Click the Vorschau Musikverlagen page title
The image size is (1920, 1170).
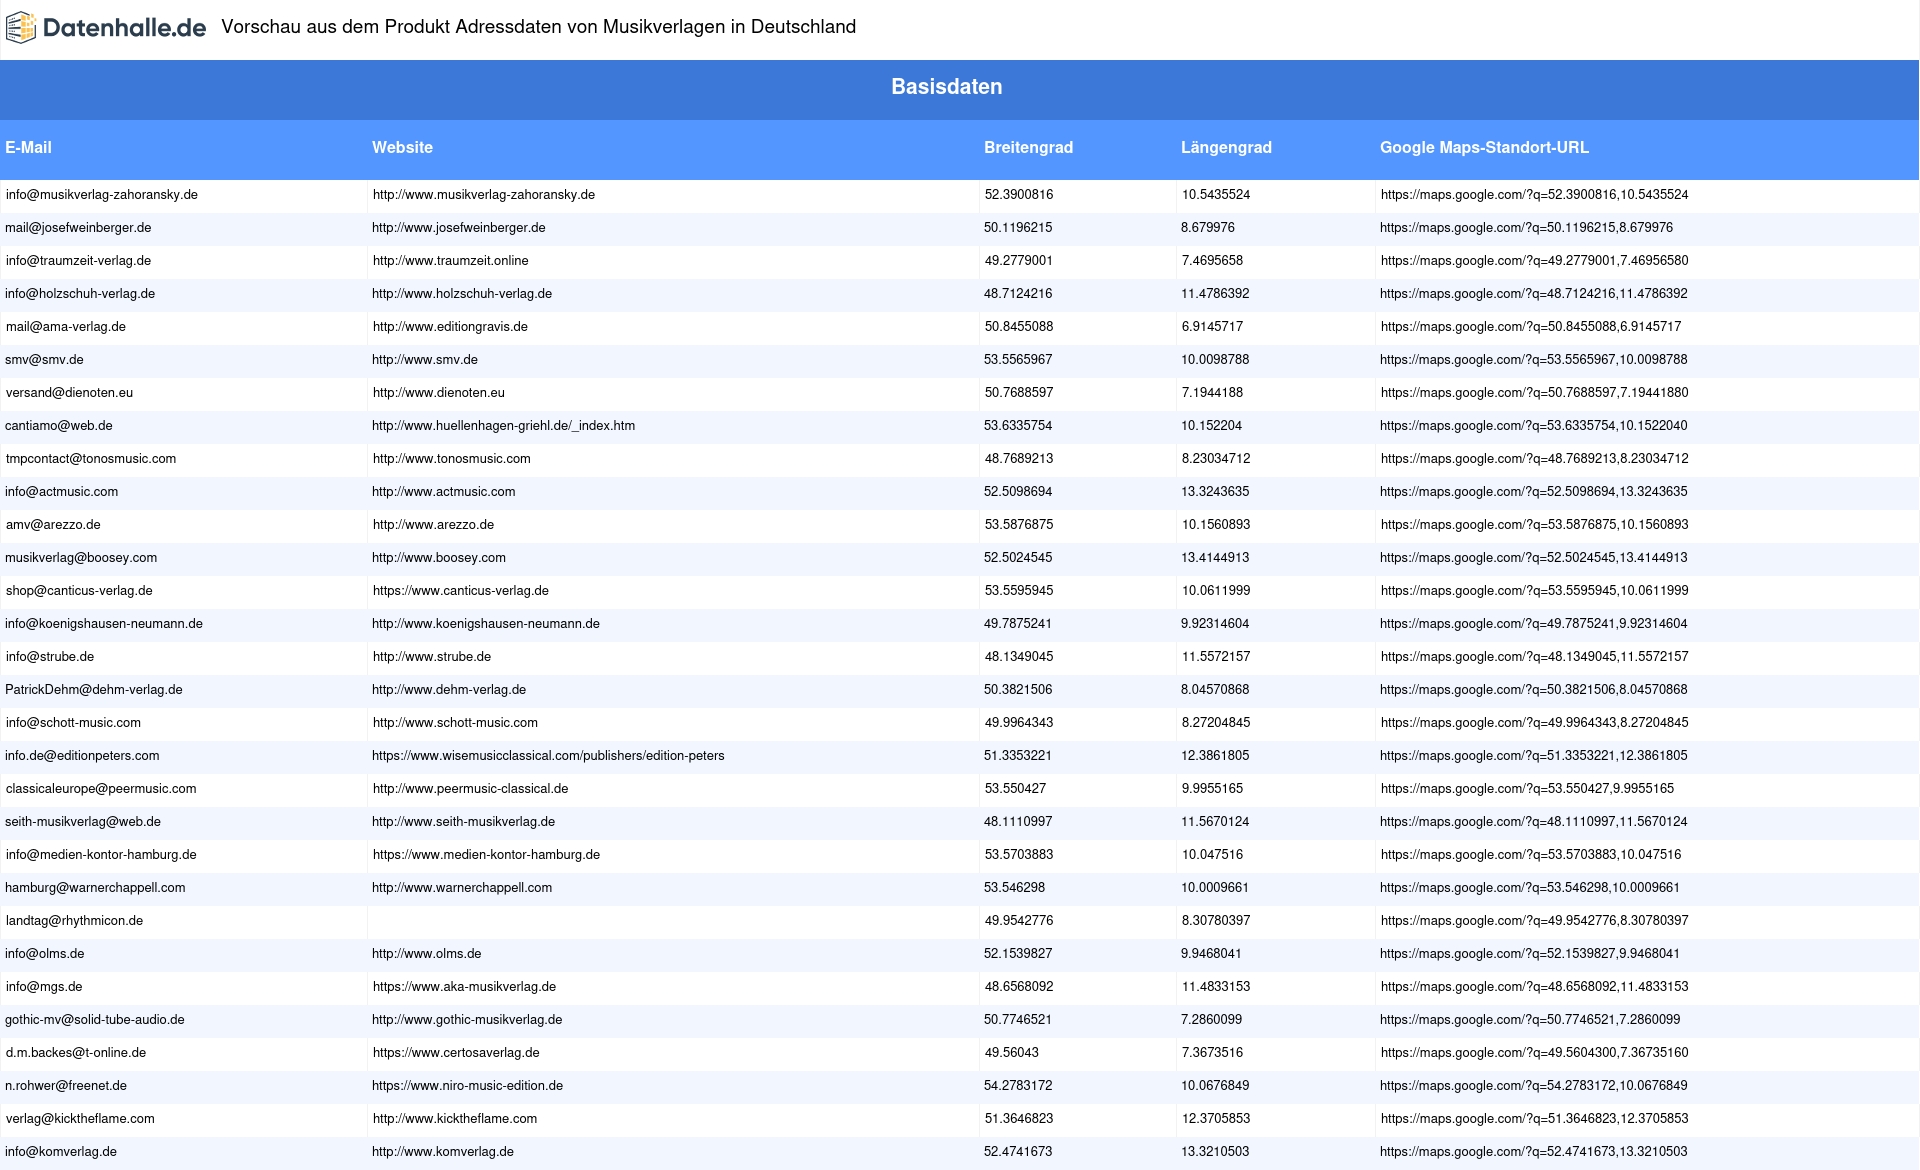539,27
